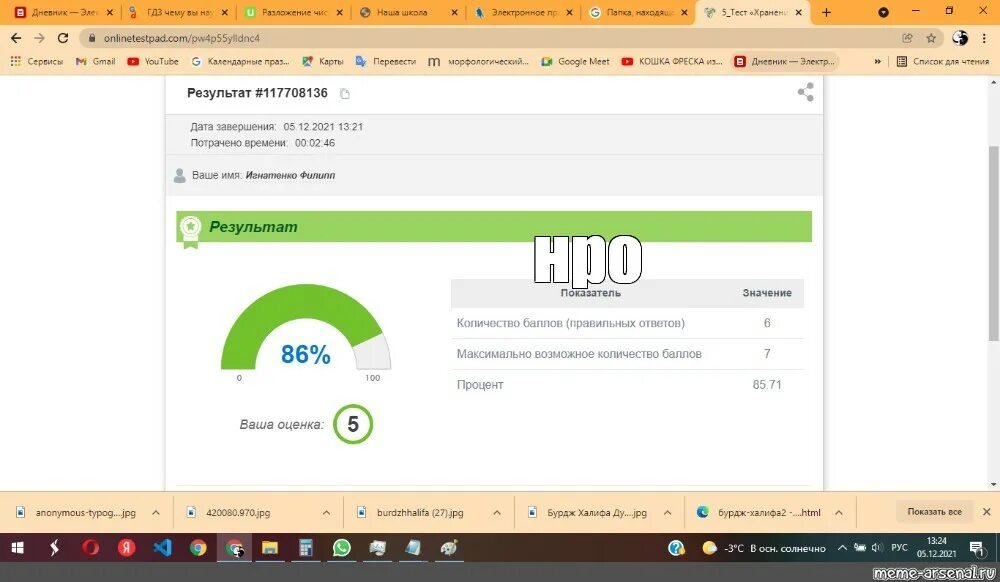Expand options for anonymous-typog...jpg download
This screenshot has height=582, width=1000.
(156, 513)
